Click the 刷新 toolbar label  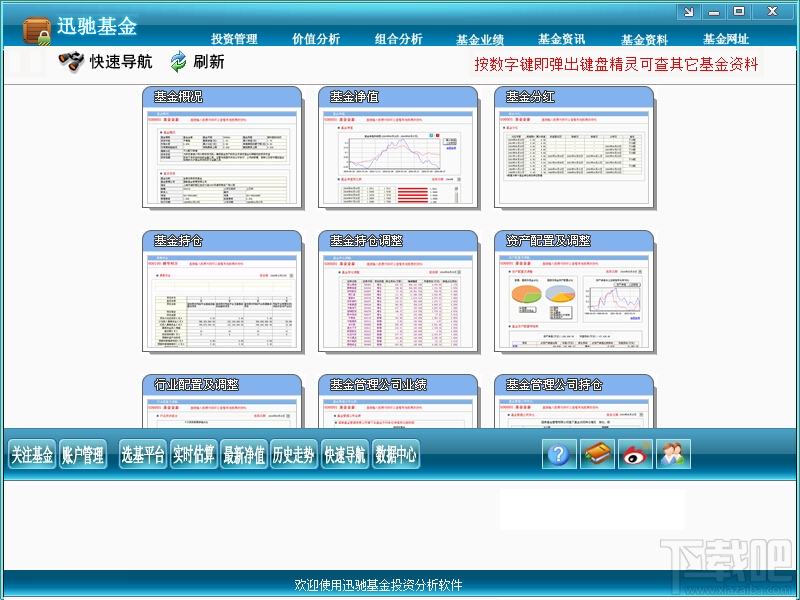pyautogui.click(x=209, y=62)
